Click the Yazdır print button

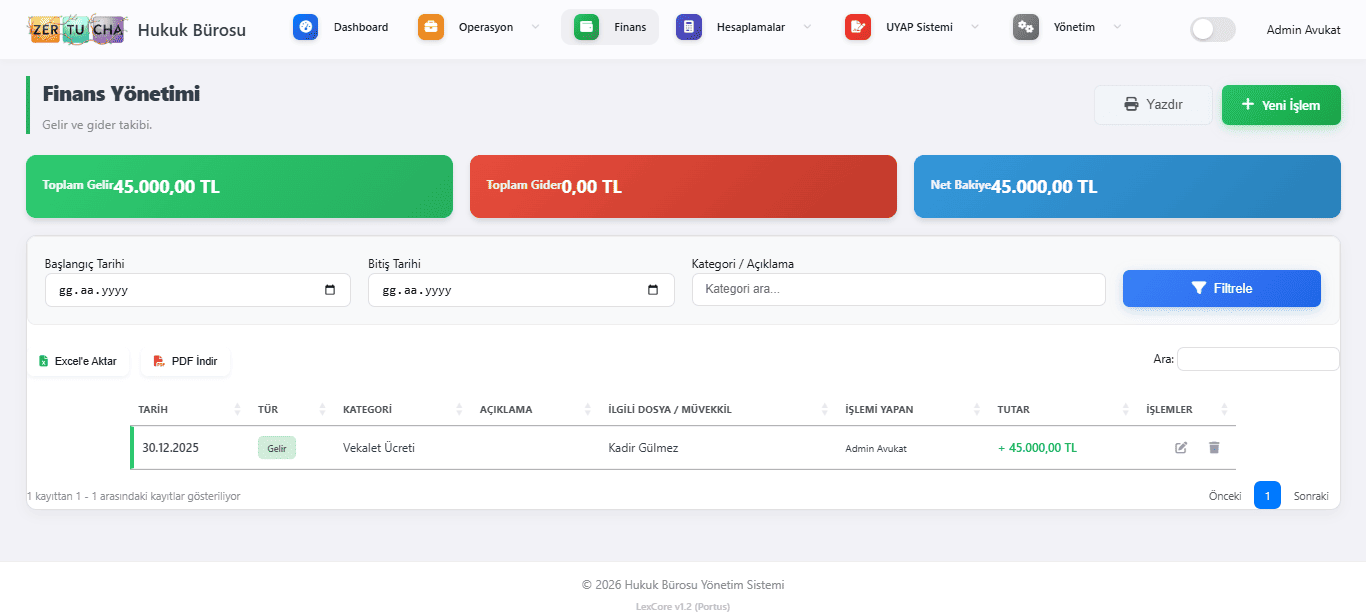pyautogui.click(x=1153, y=105)
